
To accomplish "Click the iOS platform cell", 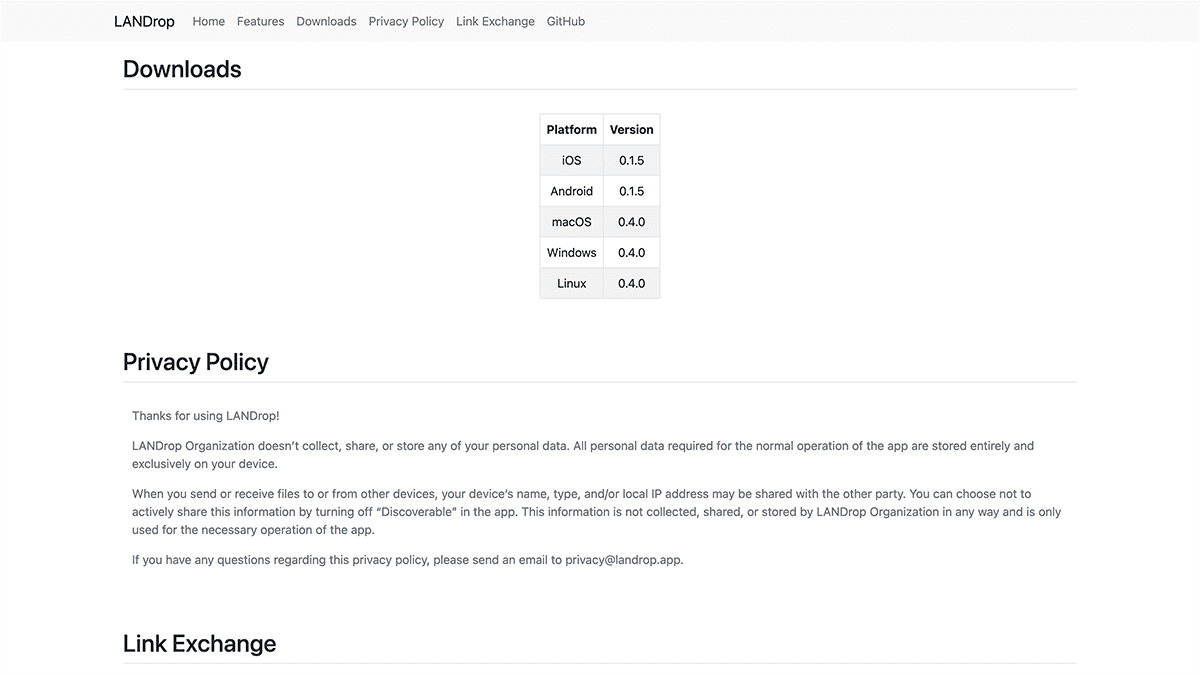I will tap(571, 160).
